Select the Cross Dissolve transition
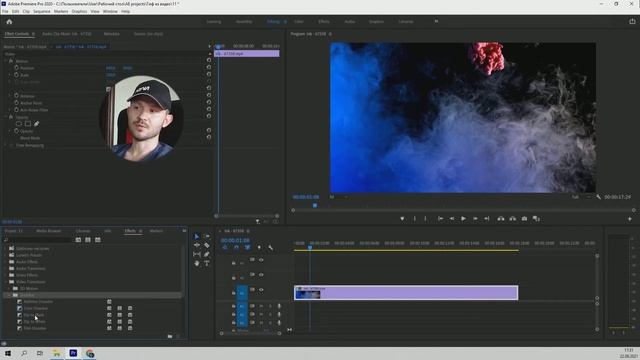Screen dimensions: 640x360 [36, 308]
